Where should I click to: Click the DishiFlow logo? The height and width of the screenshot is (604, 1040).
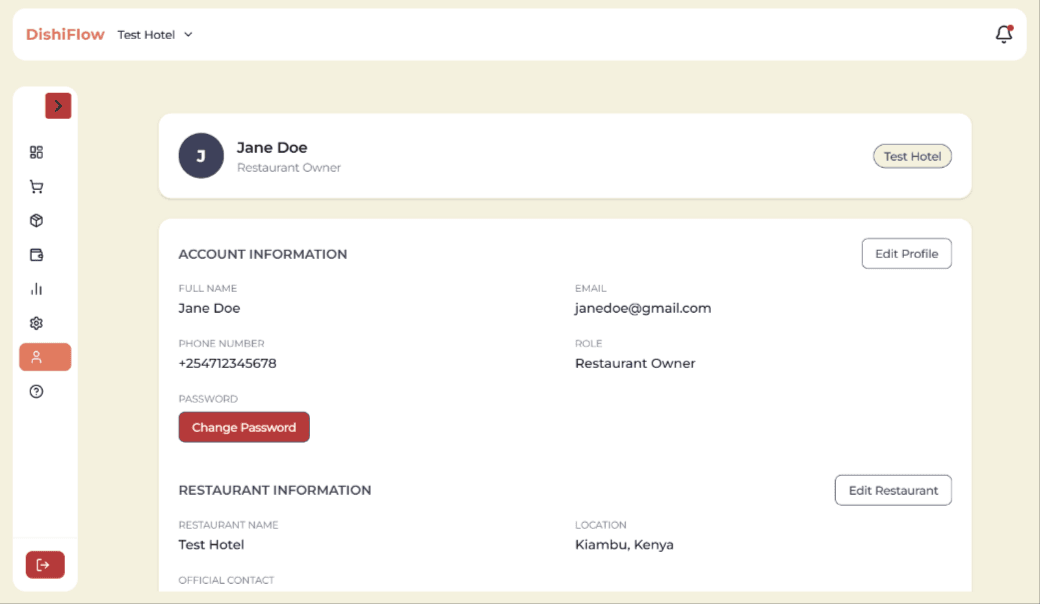[65, 35]
